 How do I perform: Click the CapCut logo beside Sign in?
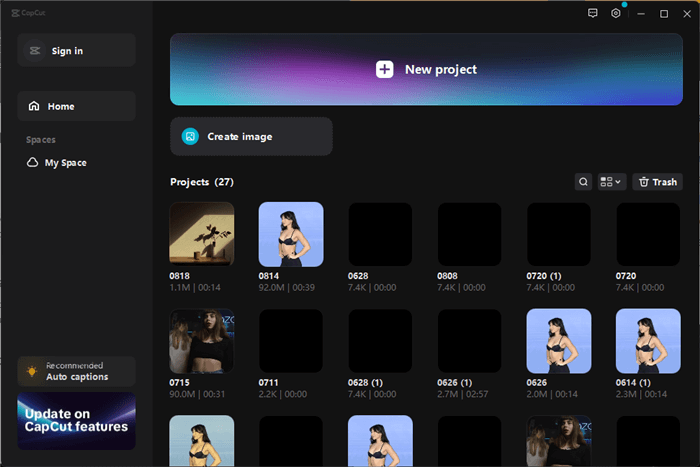35,51
